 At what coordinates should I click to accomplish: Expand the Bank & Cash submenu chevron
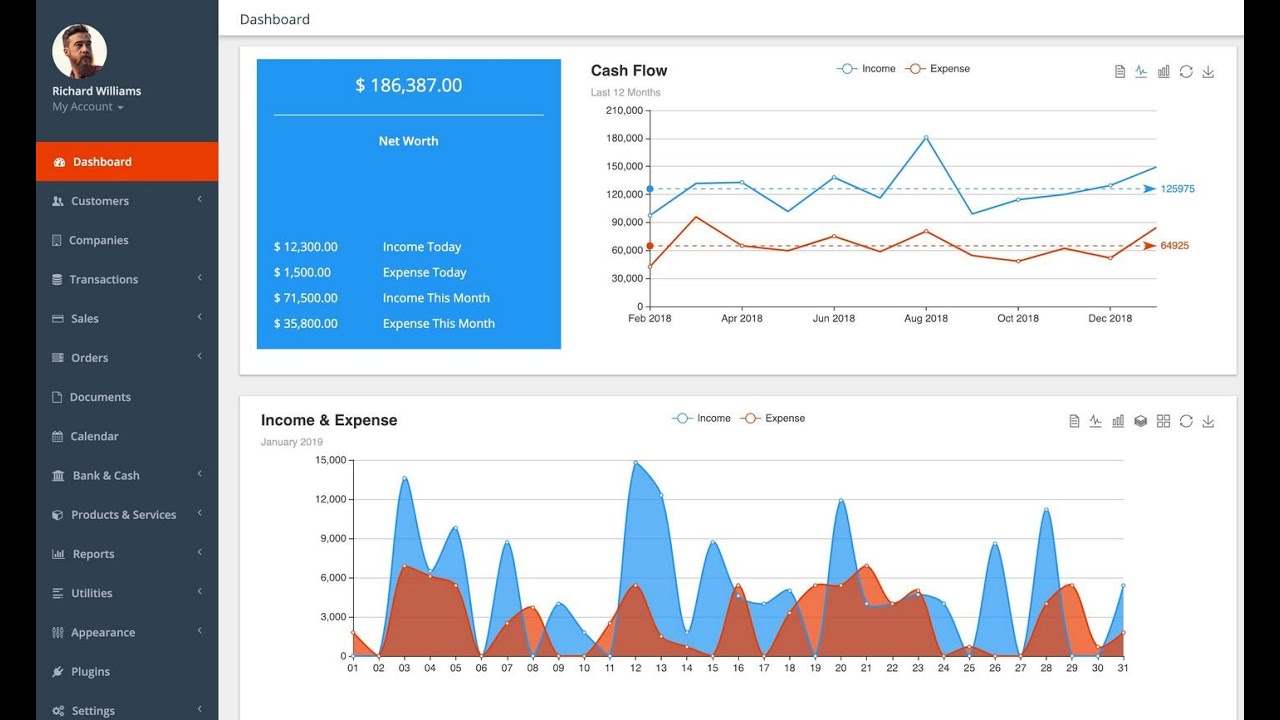click(x=200, y=474)
